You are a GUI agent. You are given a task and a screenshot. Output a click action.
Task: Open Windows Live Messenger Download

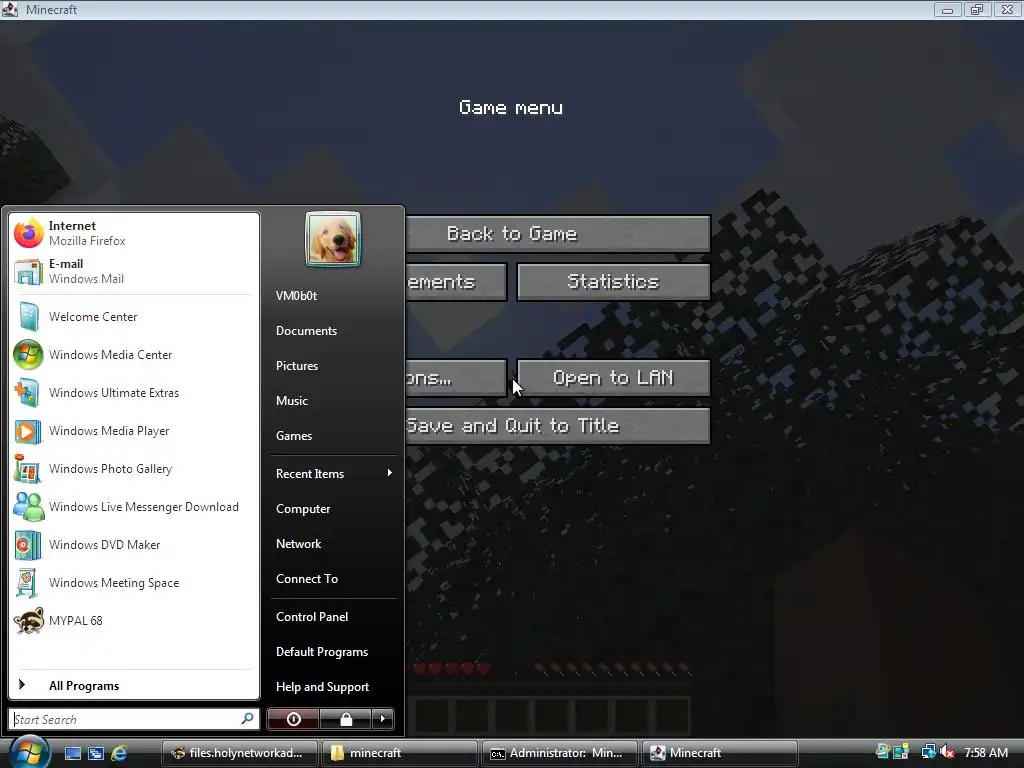tap(134, 507)
